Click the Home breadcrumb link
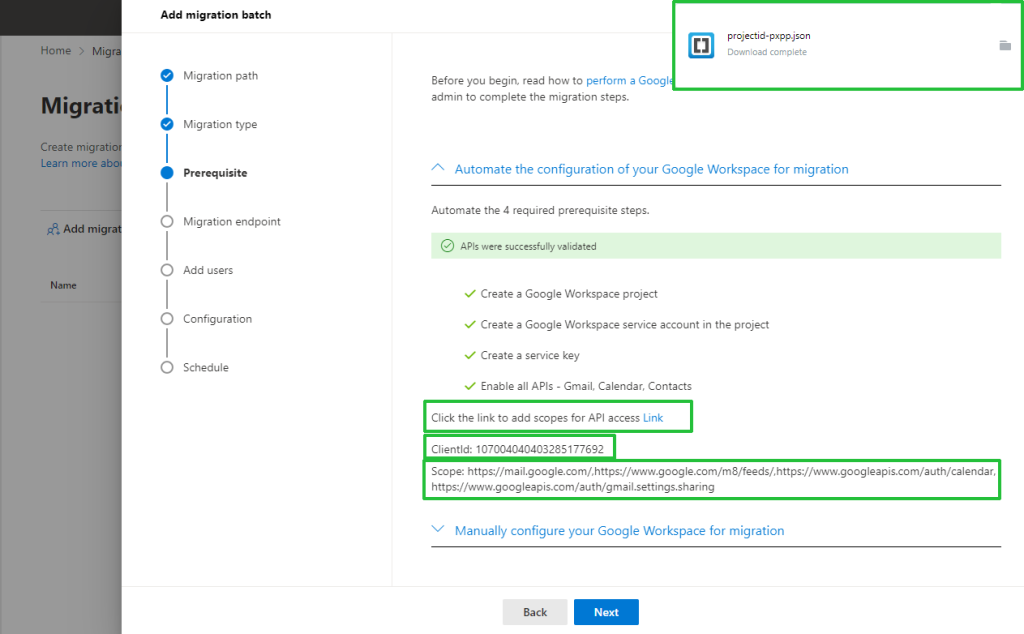The image size is (1024, 634). tap(55, 50)
